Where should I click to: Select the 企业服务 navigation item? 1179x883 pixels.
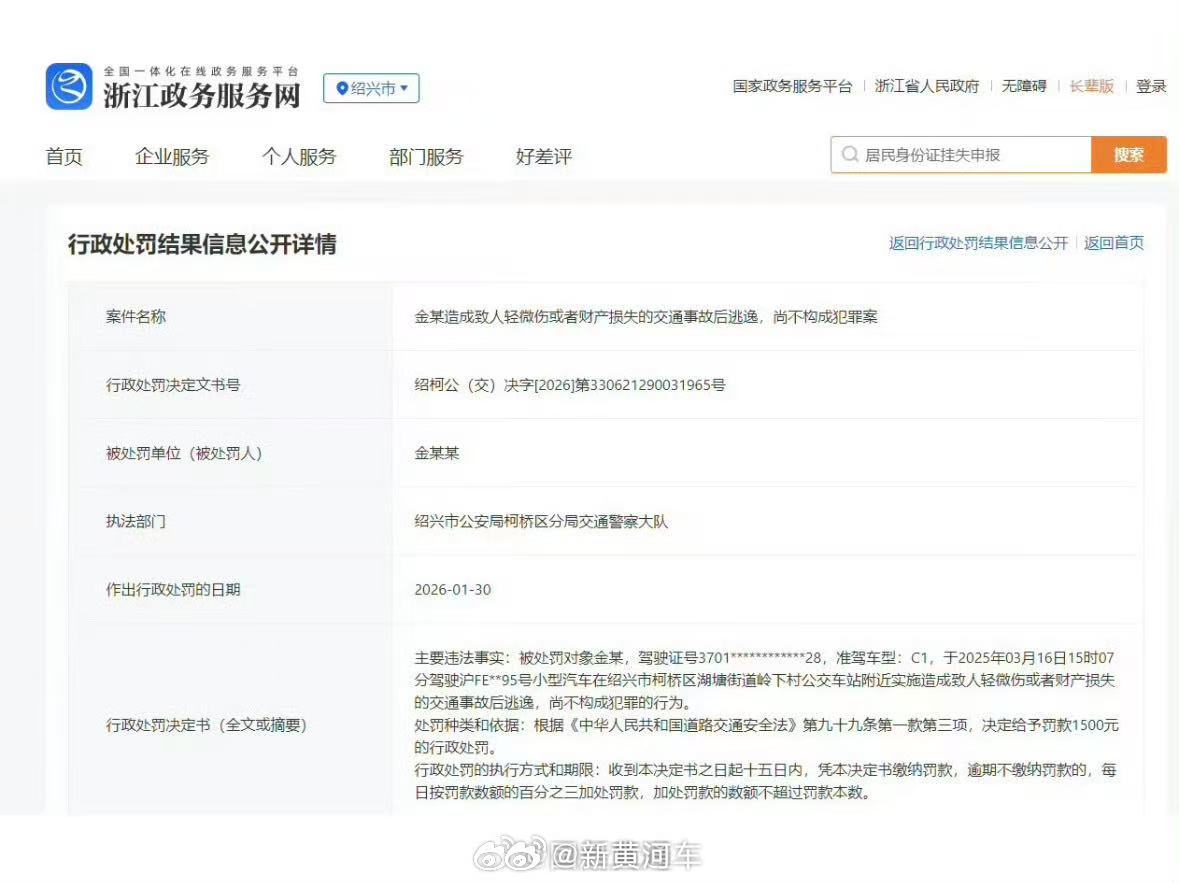[x=172, y=156]
